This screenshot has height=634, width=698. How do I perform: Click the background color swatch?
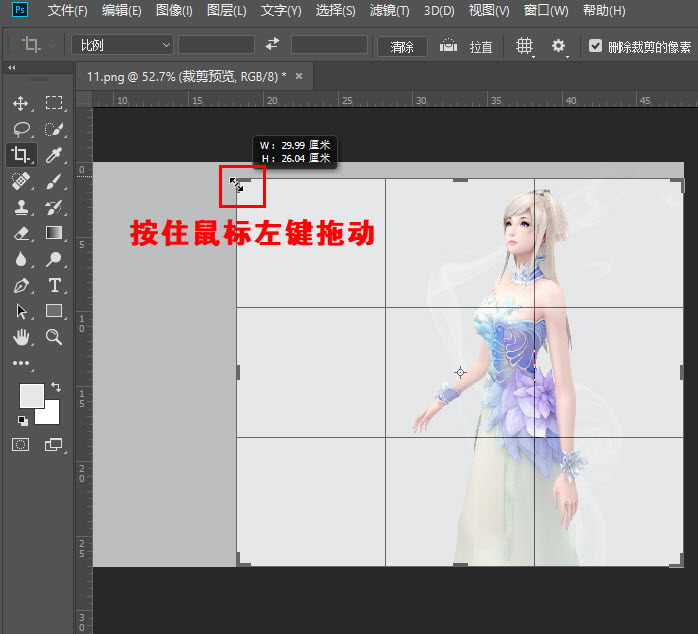coord(51,415)
